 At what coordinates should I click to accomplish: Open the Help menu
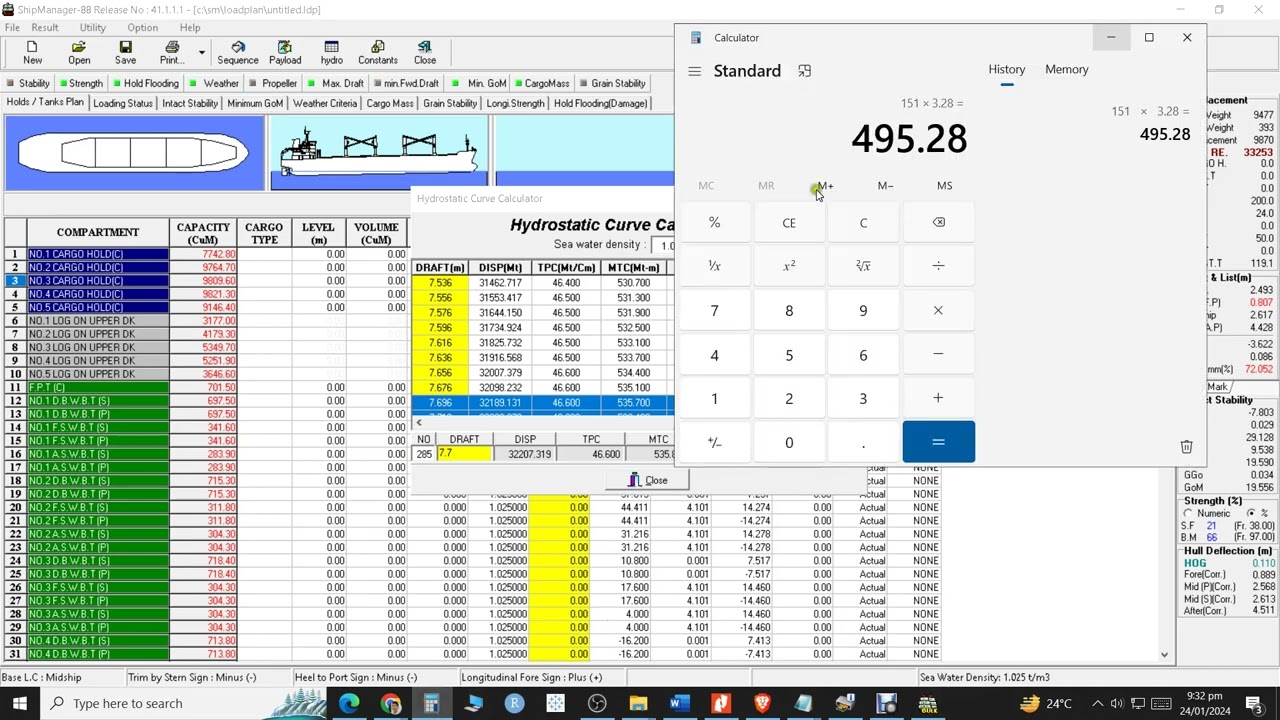click(x=190, y=27)
